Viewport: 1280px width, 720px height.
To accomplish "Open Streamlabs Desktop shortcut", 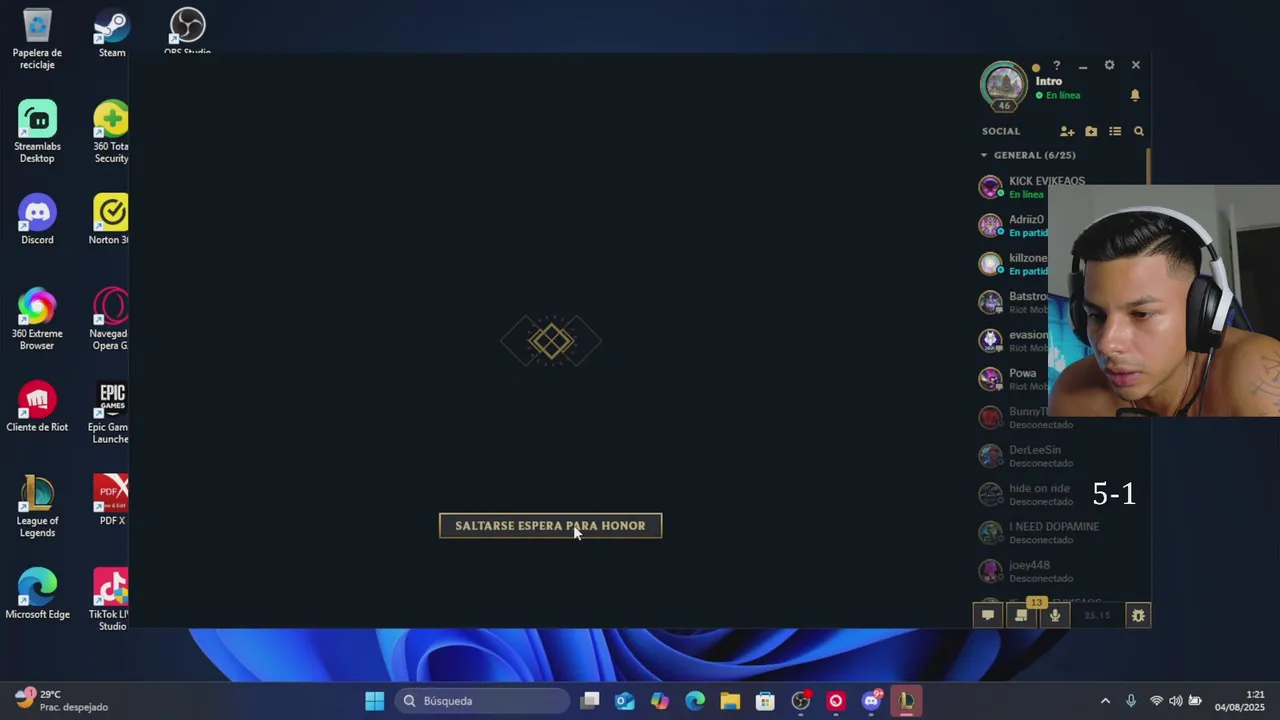I will [x=37, y=132].
